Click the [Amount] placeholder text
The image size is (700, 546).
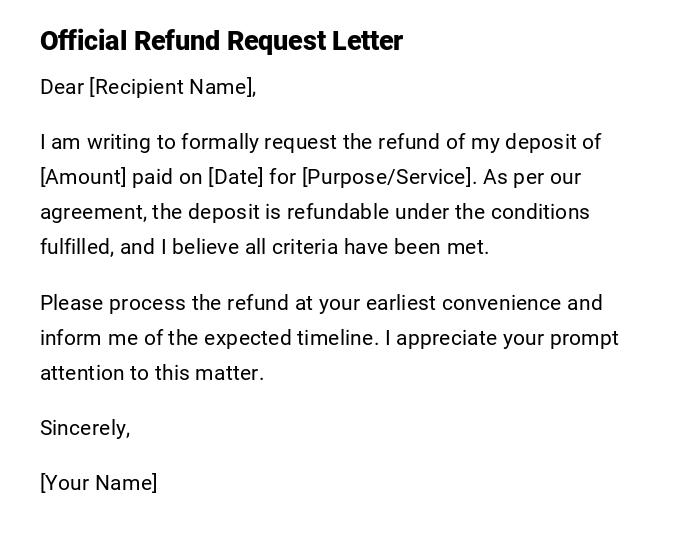click(x=83, y=177)
